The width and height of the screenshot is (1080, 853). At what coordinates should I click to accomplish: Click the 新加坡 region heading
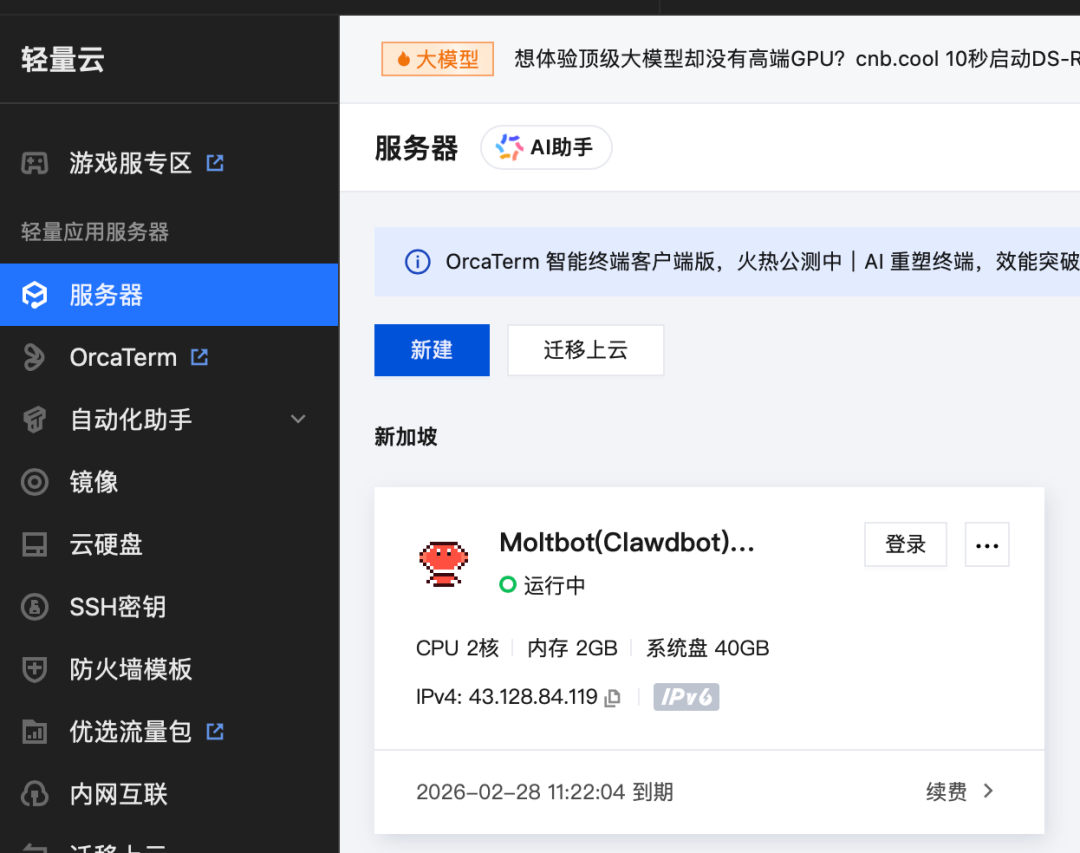(406, 436)
